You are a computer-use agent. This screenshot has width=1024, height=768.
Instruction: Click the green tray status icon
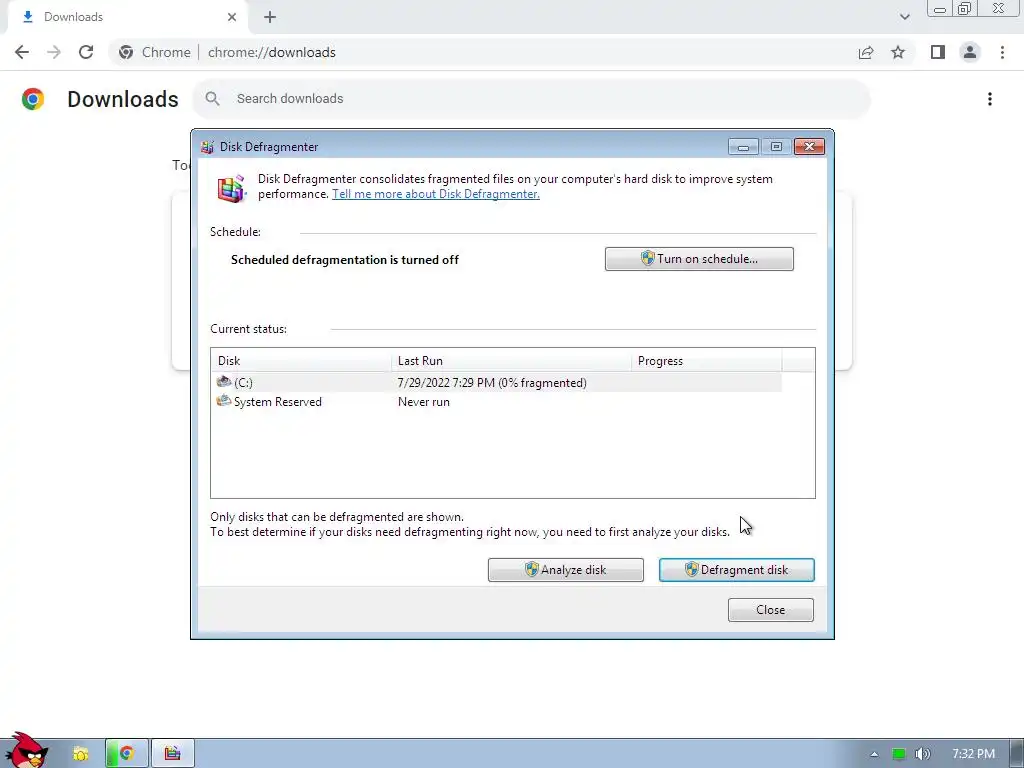pos(899,754)
